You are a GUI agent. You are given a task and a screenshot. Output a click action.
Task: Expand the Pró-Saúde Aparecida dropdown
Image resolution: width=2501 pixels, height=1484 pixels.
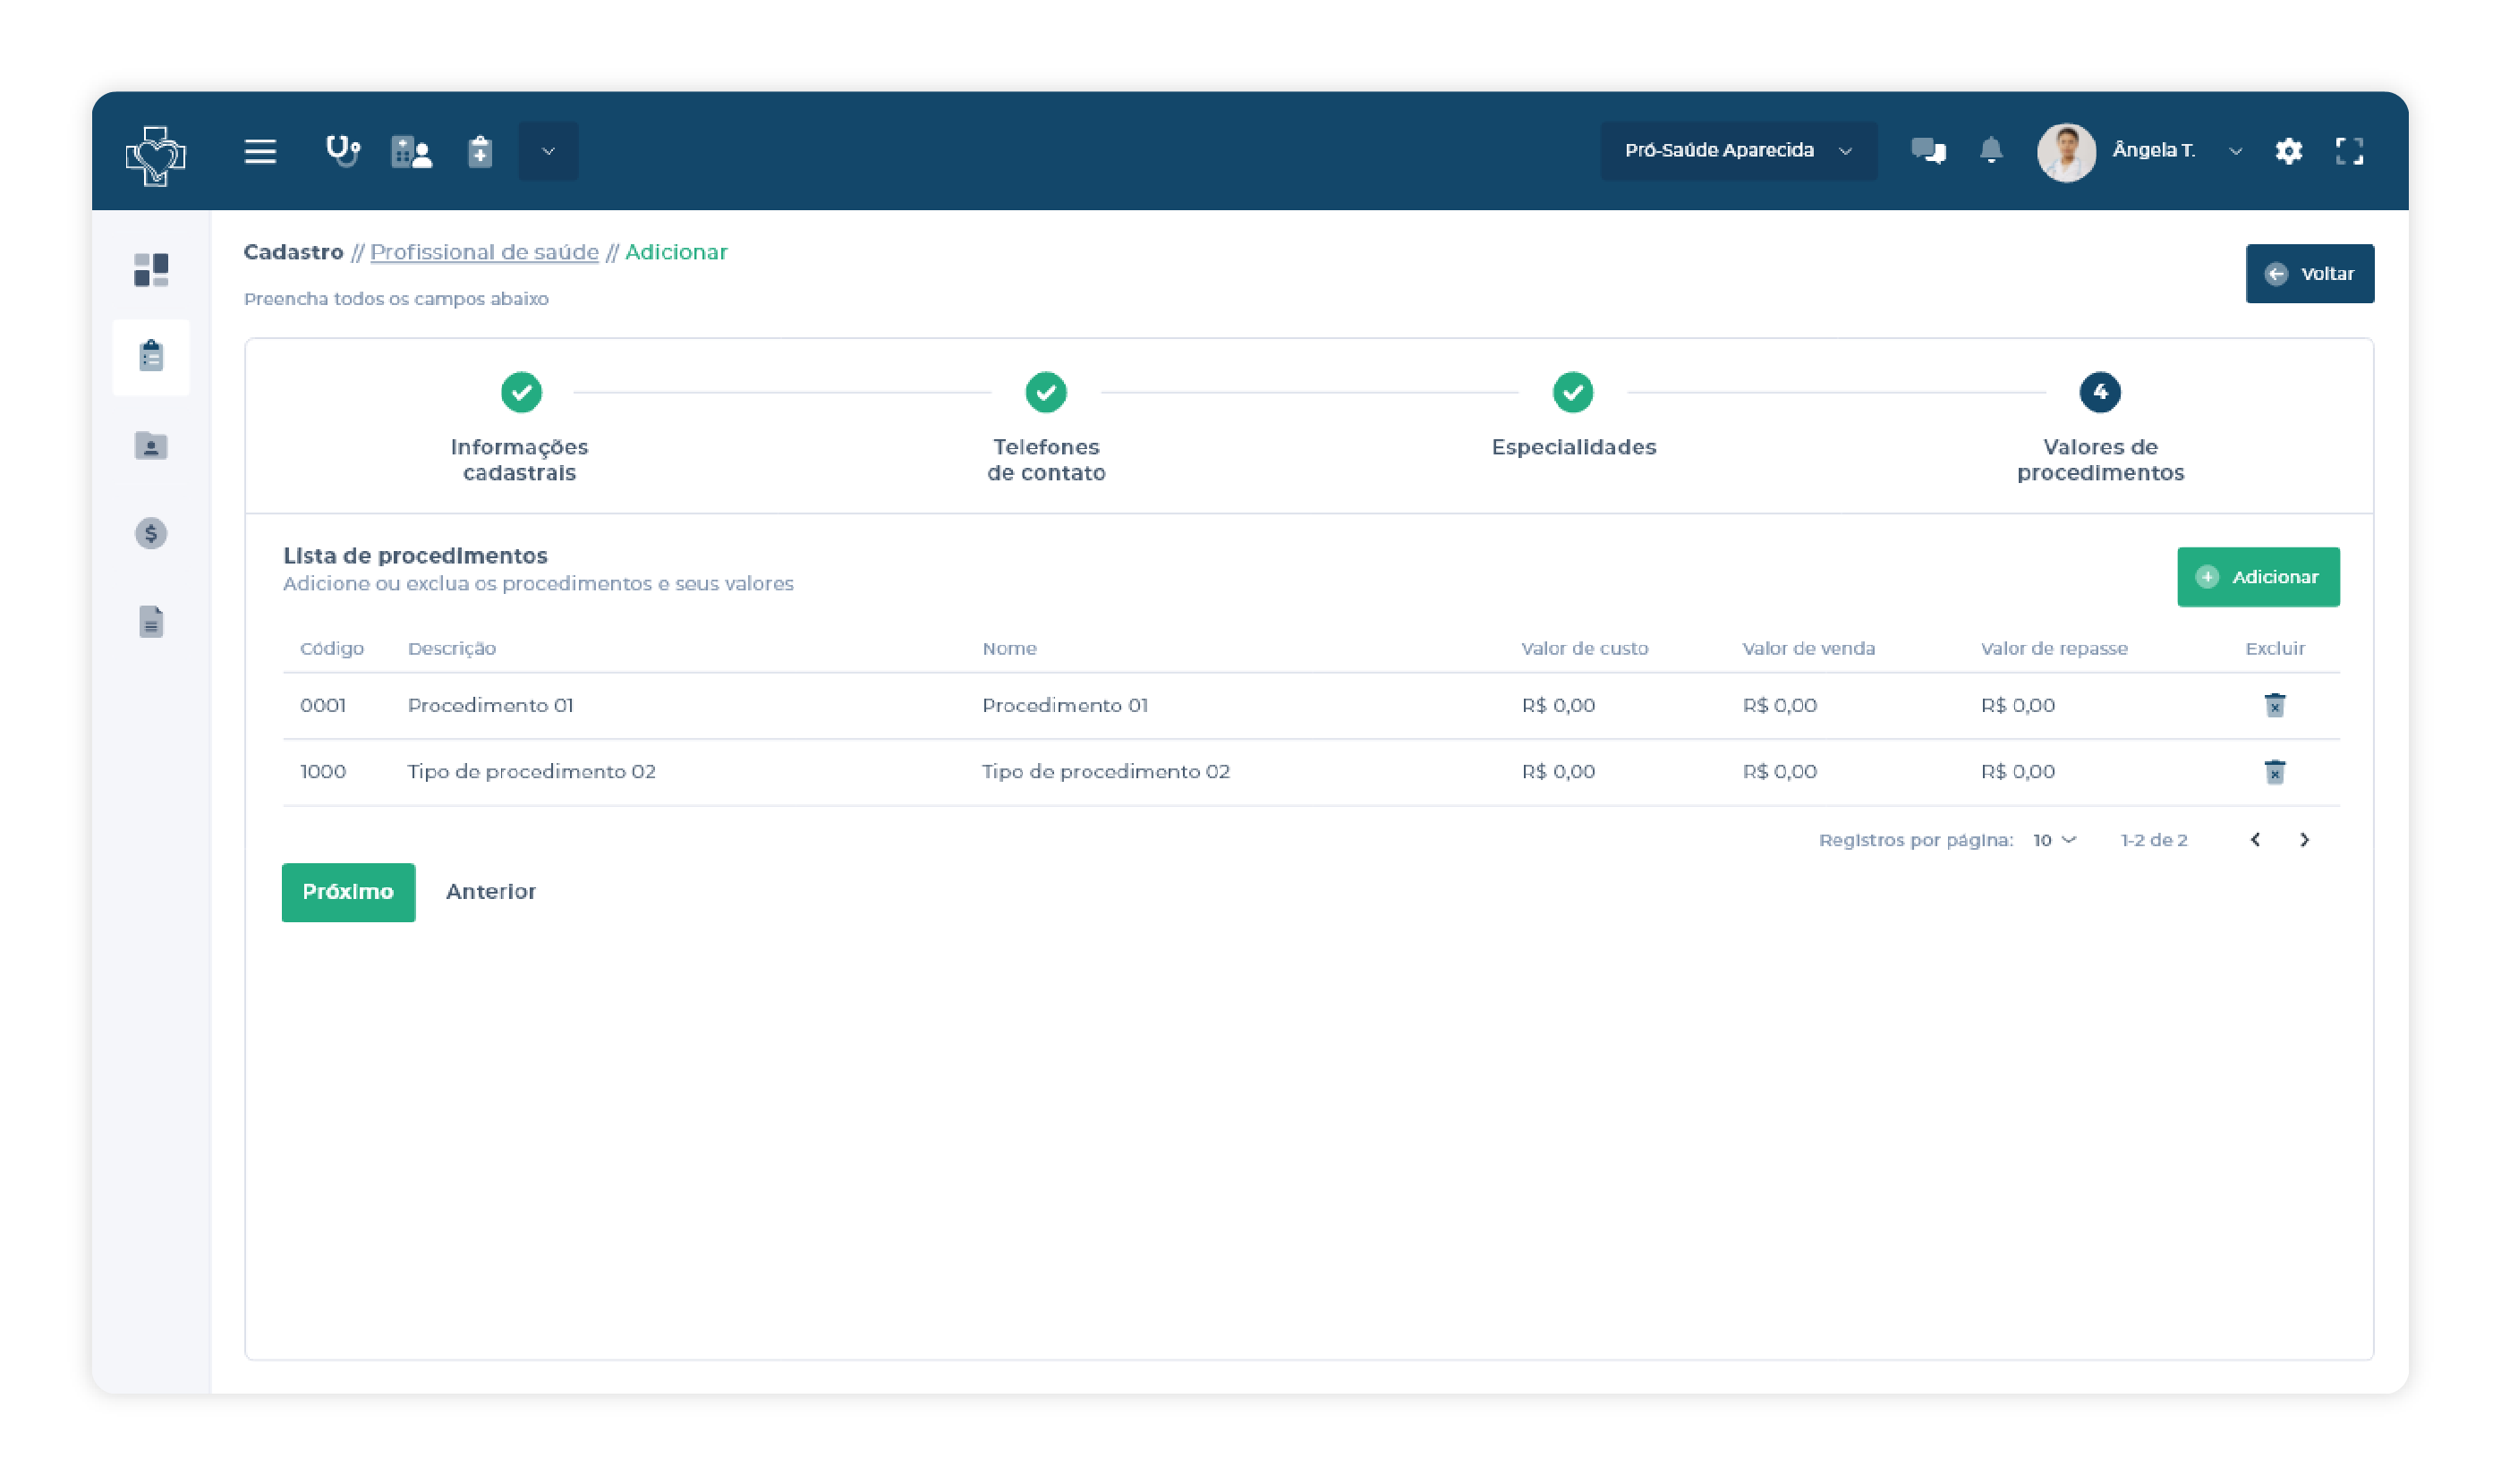coord(1738,150)
